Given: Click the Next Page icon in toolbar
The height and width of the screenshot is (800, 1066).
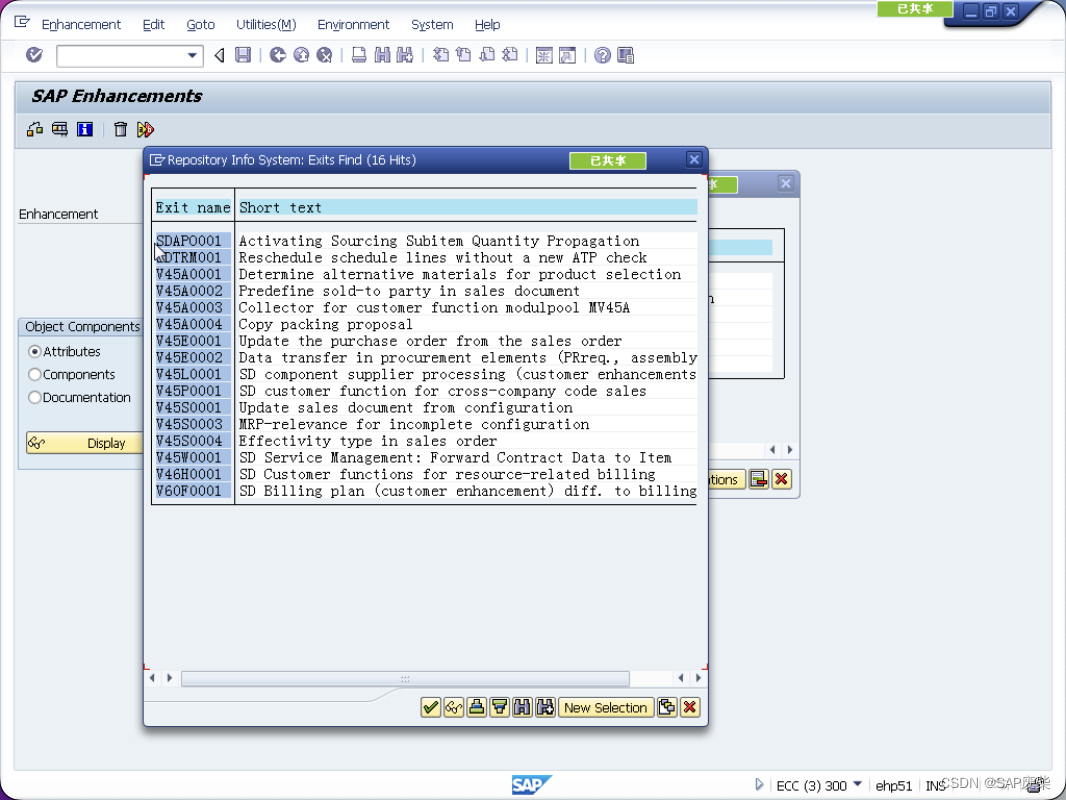Looking at the screenshot, I should [487, 55].
